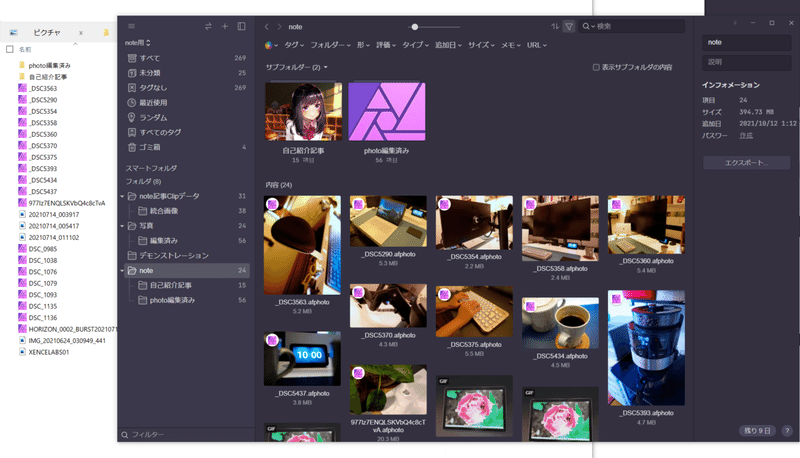Open the photo編集済み subfolder thumbnail
The height and width of the screenshot is (458, 800).
pyautogui.click(x=387, y=111)
